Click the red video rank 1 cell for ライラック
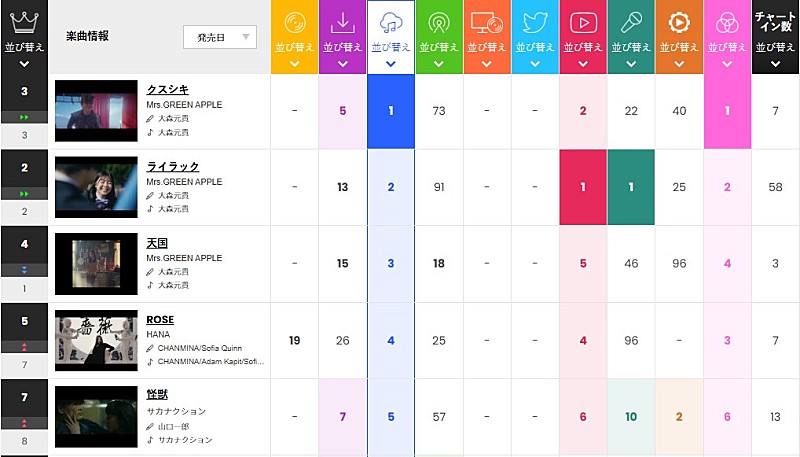The image size is (800, 457). [x=583, y=187]
